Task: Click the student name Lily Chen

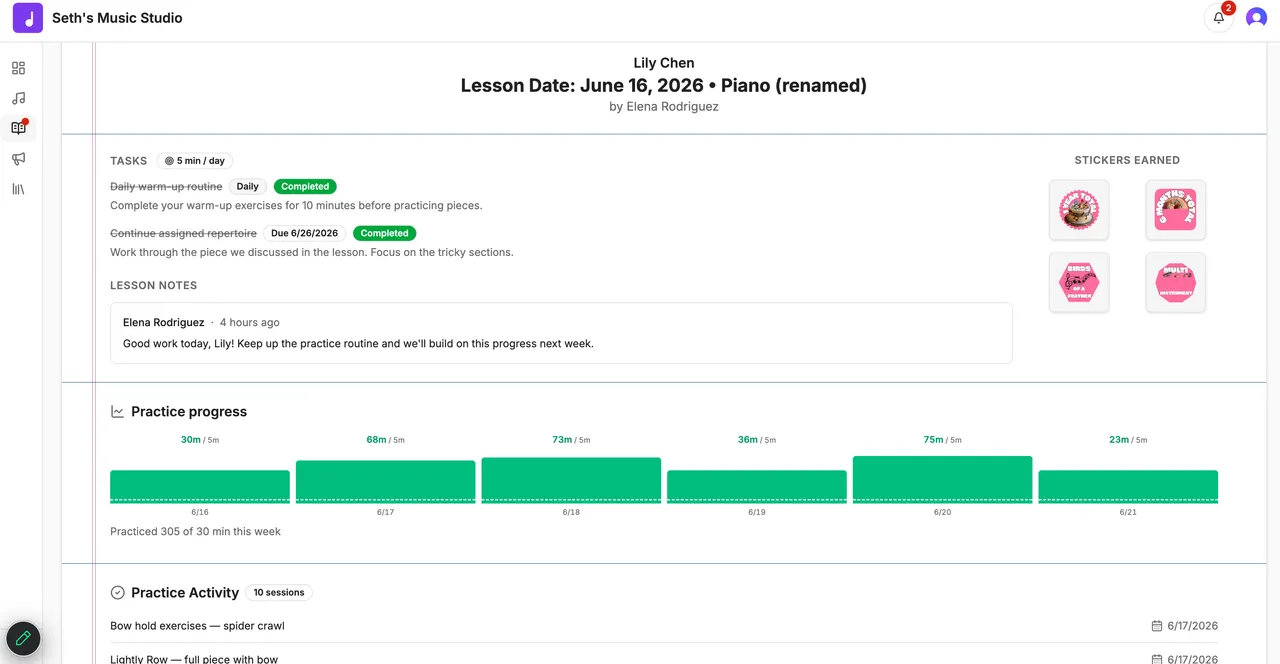Action: (664, 63)
